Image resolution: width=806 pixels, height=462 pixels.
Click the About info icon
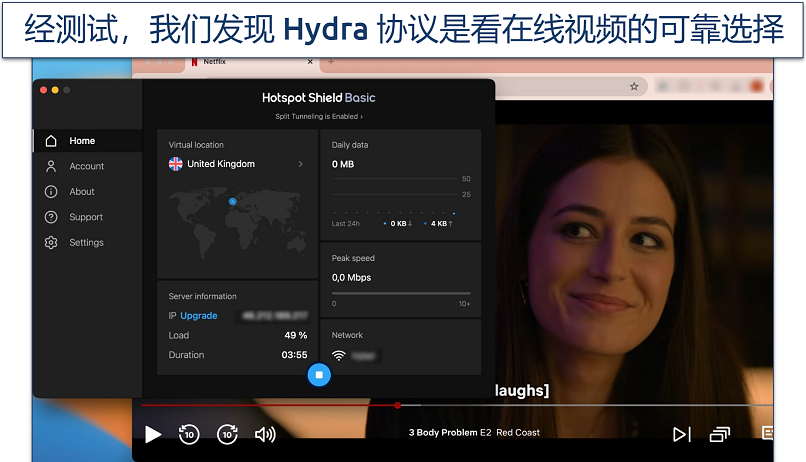click(51, 192)
